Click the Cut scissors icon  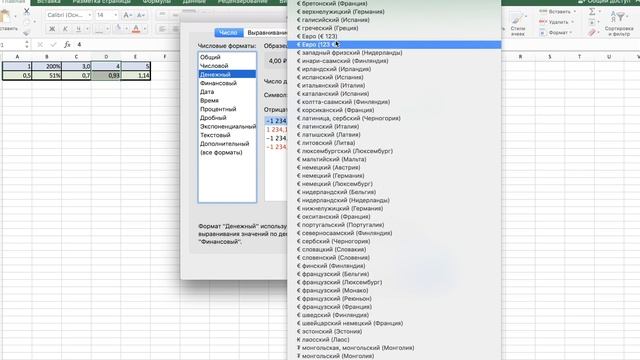(x=27, y=11)
